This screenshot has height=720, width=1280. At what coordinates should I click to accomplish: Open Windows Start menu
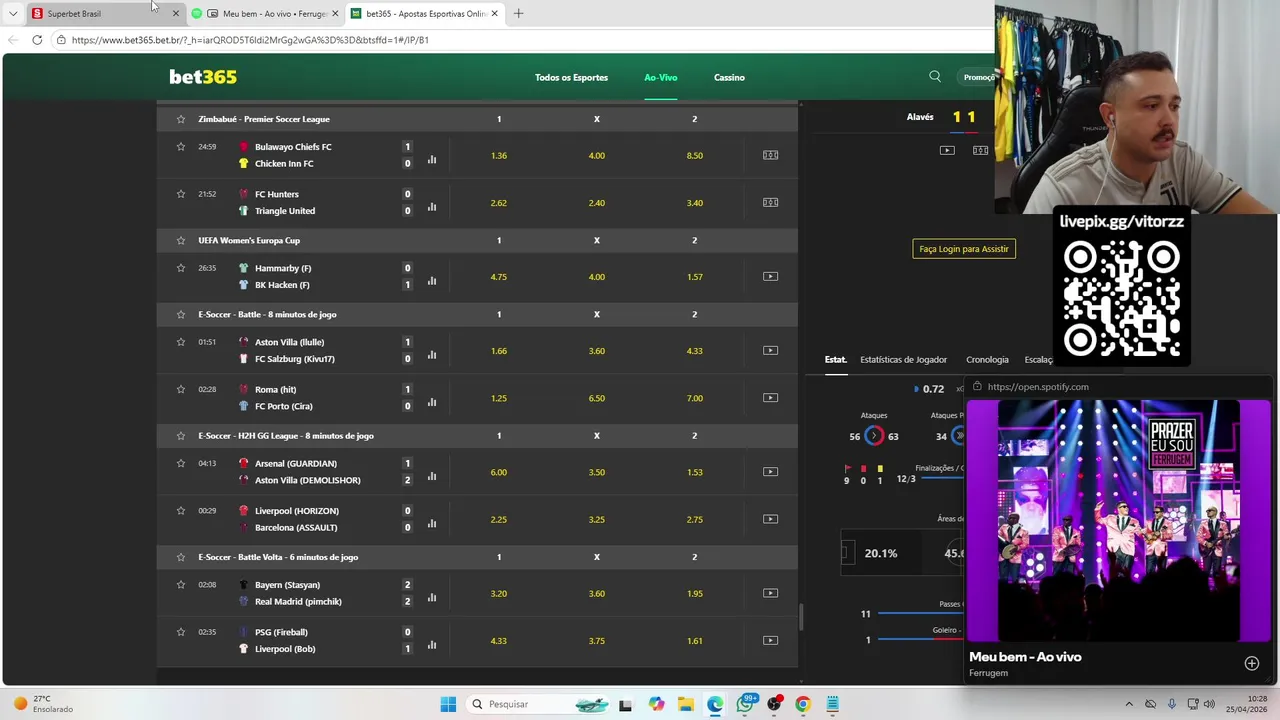point(448,704)
